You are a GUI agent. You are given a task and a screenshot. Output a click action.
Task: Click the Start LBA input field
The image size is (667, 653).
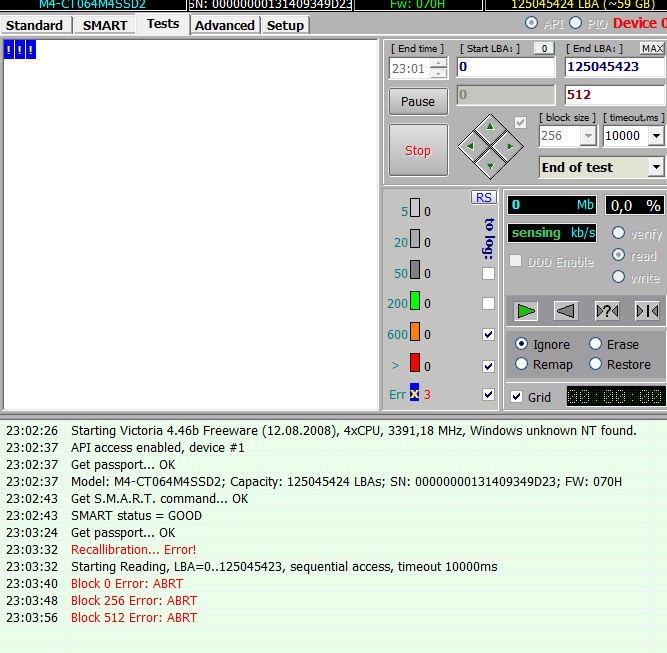pos(505,67)
